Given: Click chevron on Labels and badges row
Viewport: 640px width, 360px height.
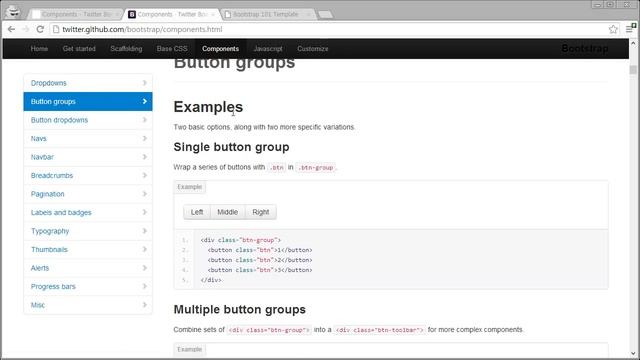Looking at the screenshot, I should point(144,212).
